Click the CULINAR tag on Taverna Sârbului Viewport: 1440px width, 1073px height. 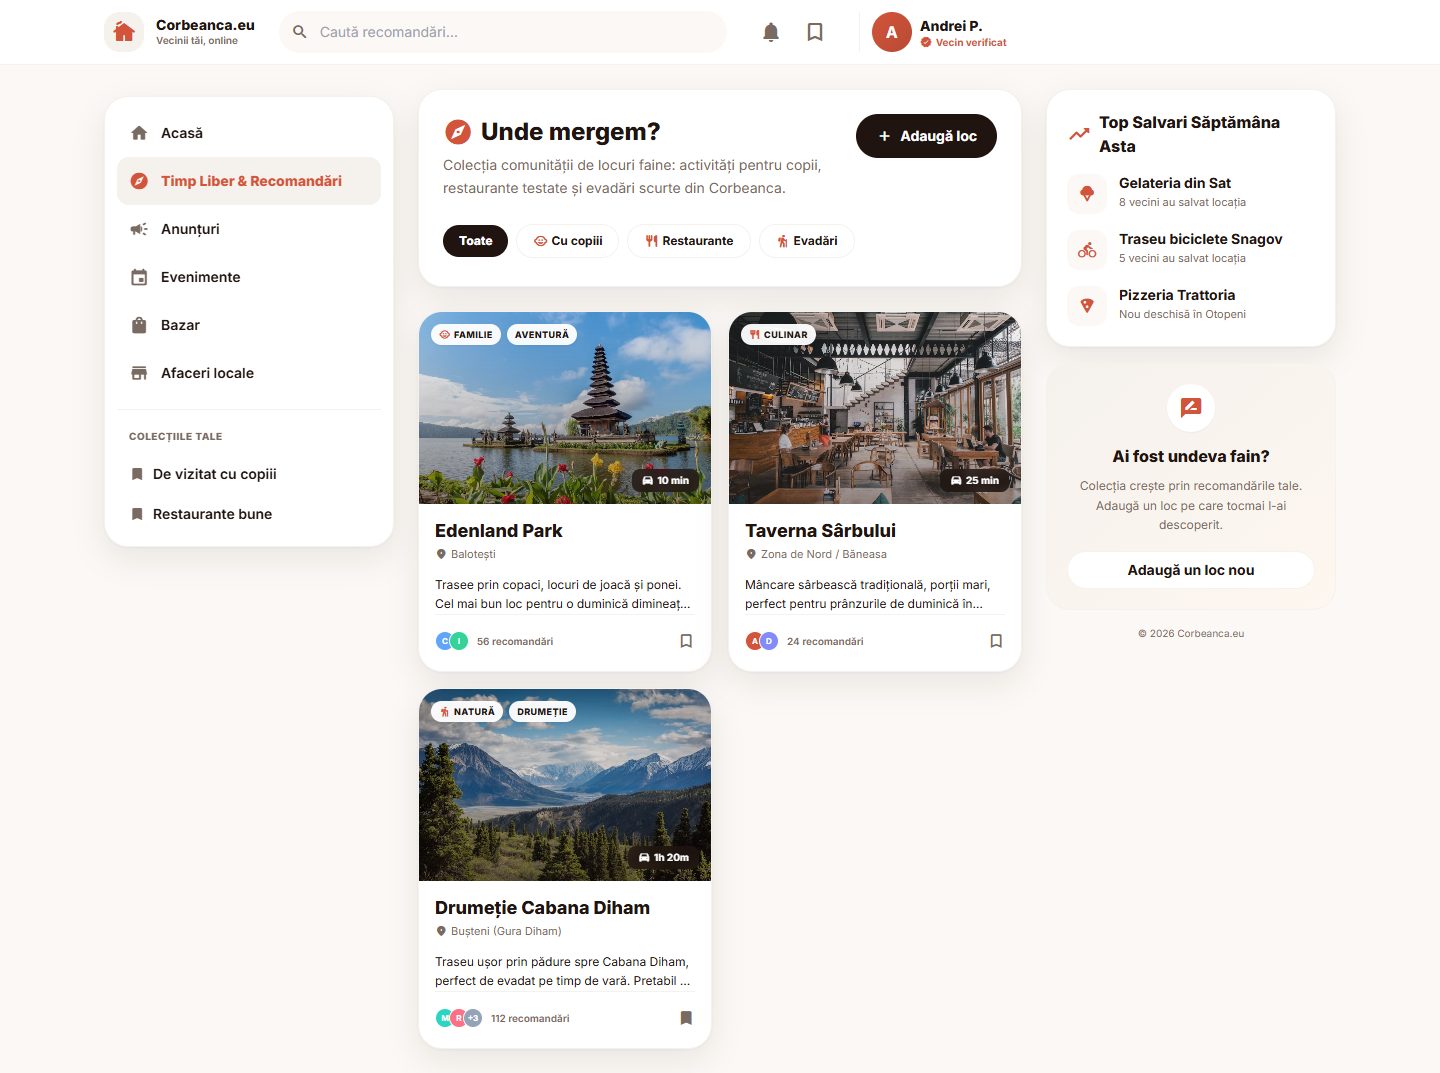click(778, 335)
